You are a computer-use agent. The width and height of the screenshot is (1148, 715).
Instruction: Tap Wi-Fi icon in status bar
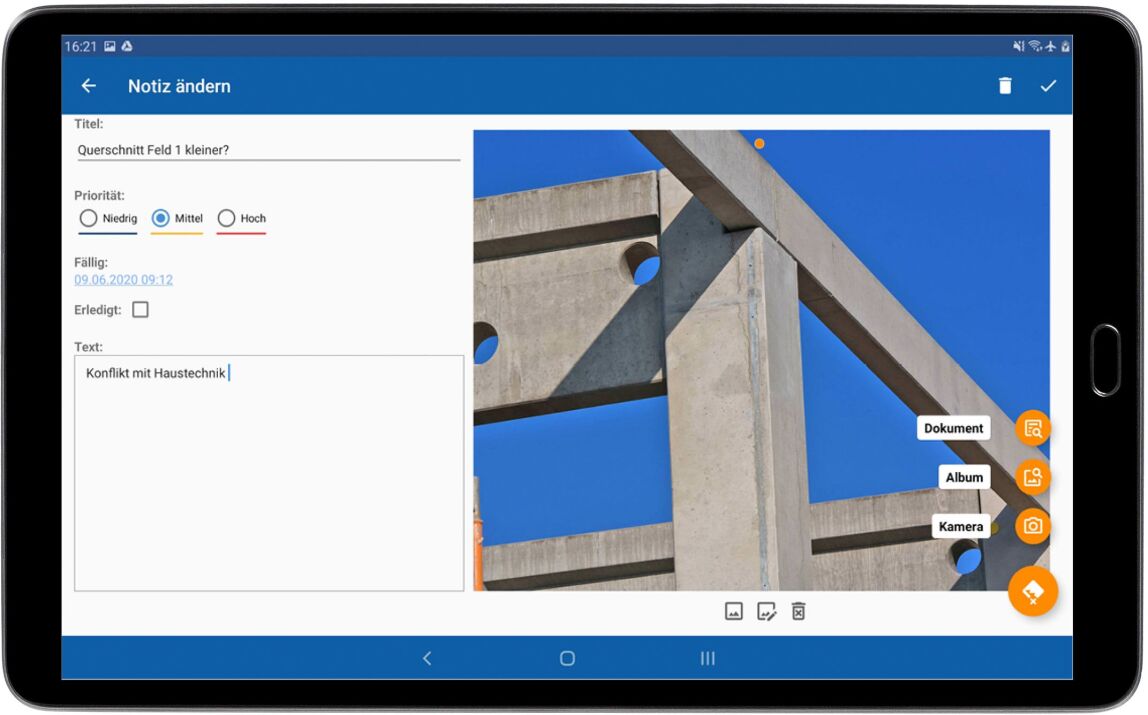click(x=1035, y=46)
